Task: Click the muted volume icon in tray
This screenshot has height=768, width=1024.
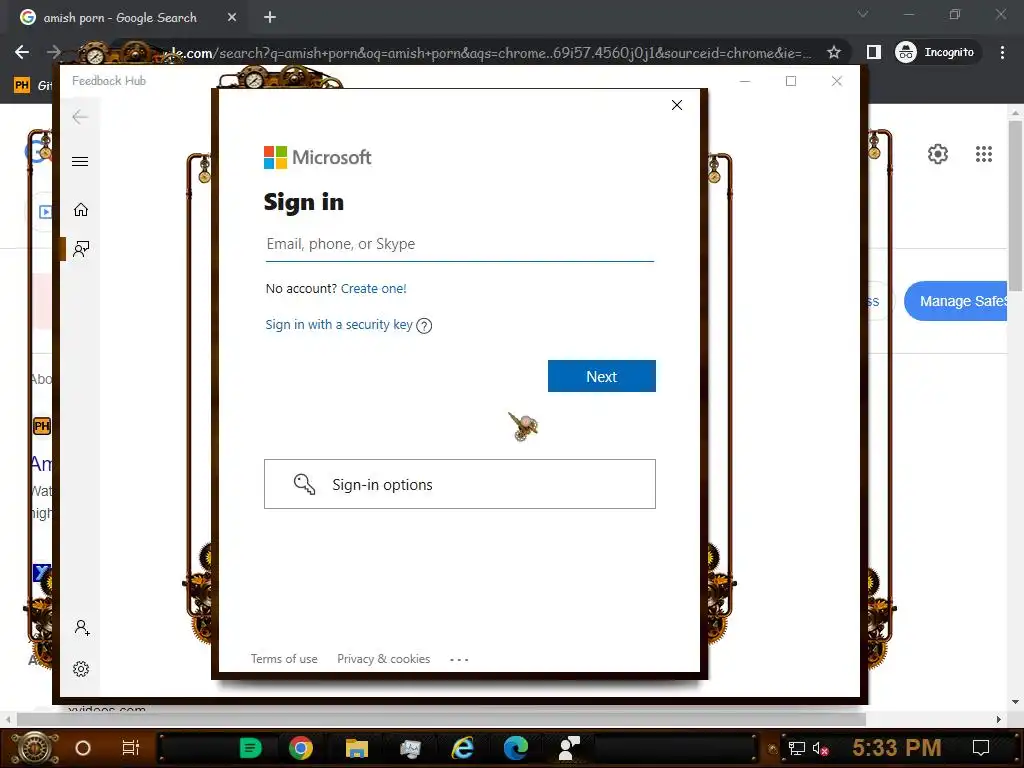Action: coord(820,748)
